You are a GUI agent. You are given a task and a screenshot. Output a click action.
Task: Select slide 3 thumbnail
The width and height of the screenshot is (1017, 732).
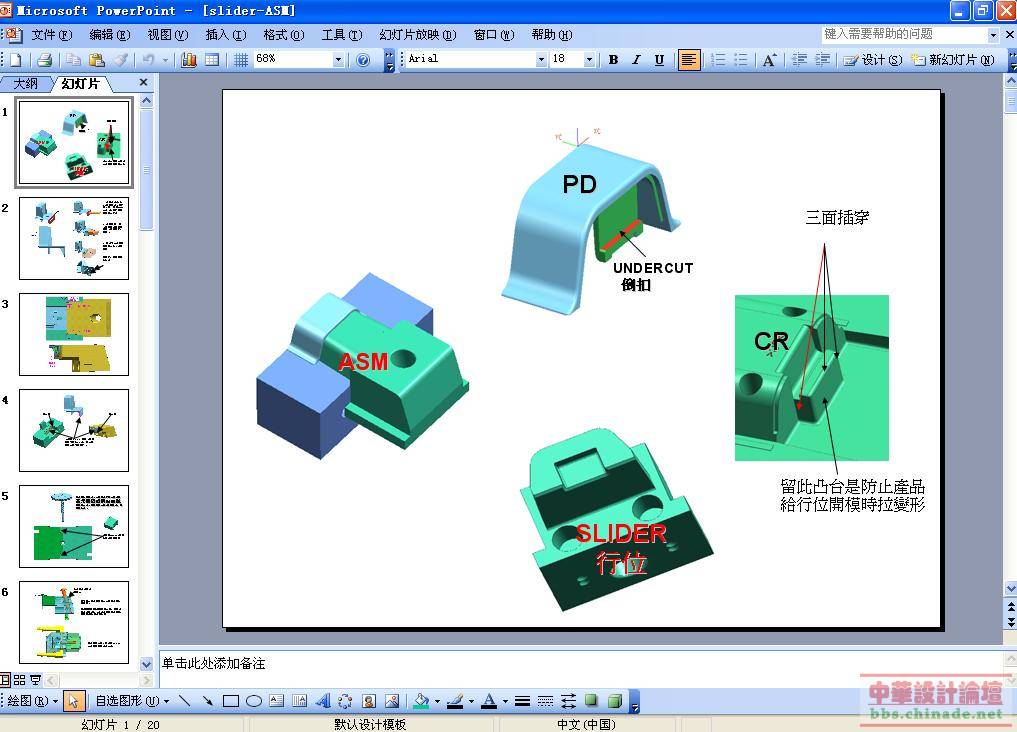pyautogui.click(x=74, y=334)
